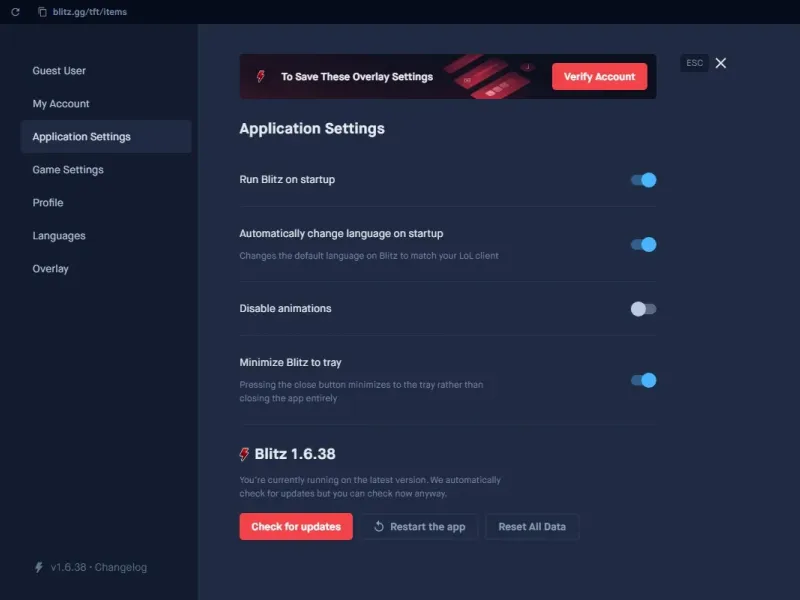Click Minimize Blitz to tray label
Viewport: 800px width, 600px height.
pyautogui.click(x=290, y=362)
